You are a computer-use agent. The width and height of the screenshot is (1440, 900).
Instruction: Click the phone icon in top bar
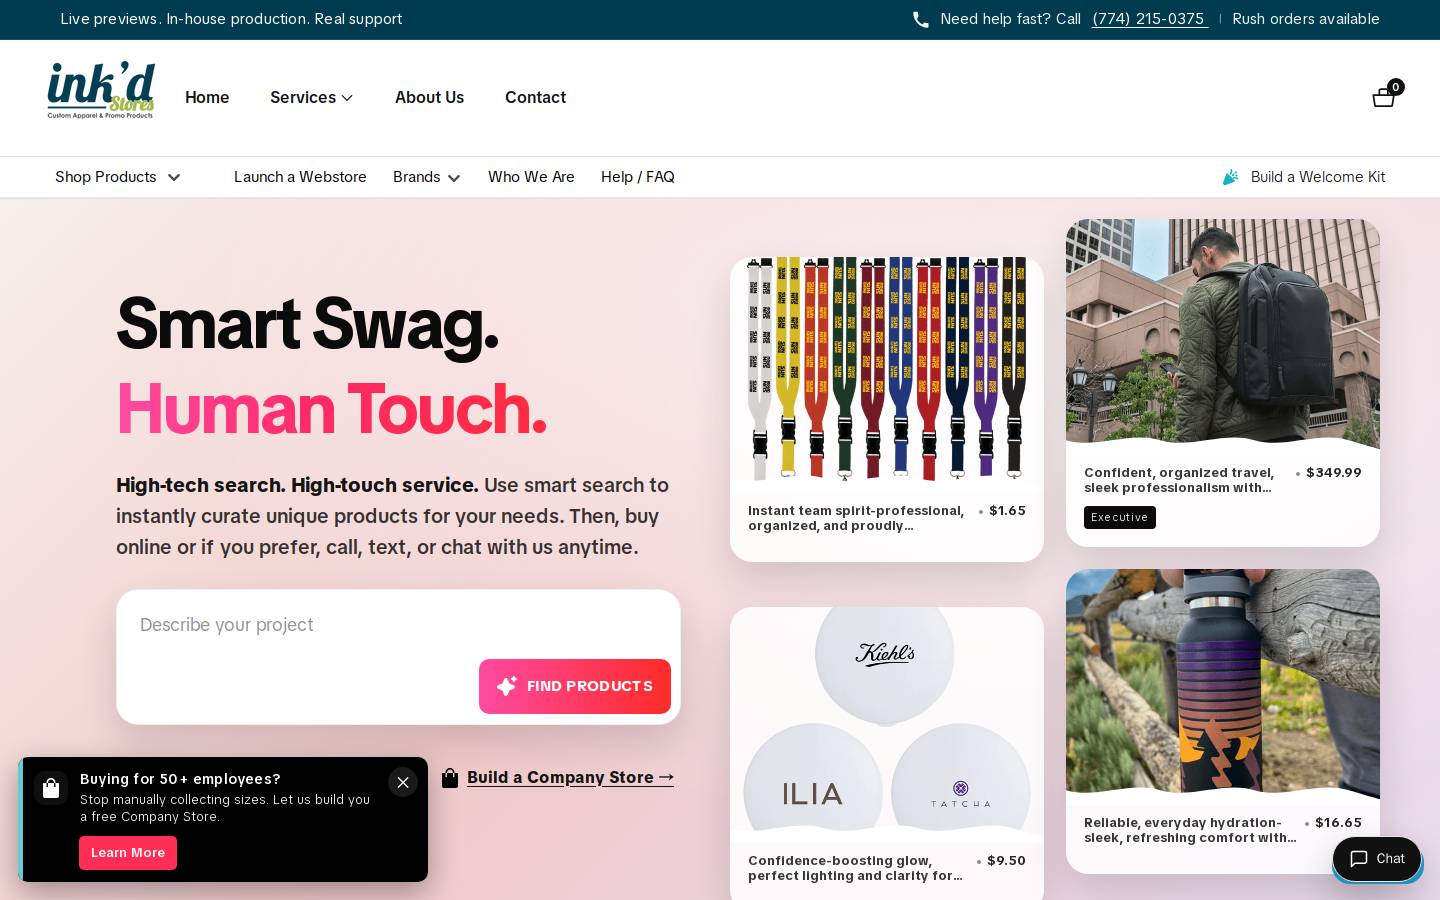[x=921, y=19]
